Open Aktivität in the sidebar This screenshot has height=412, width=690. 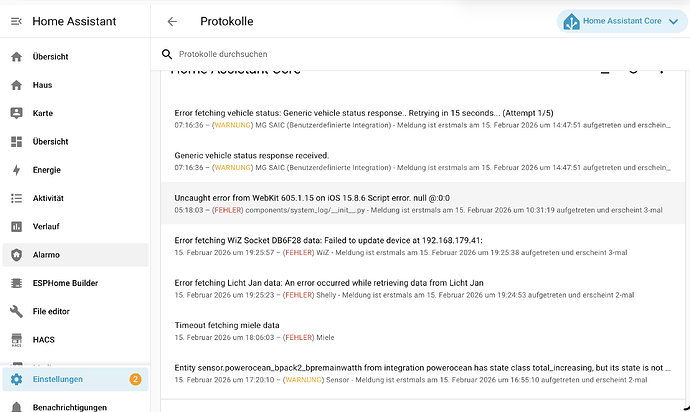pos(75,198)
